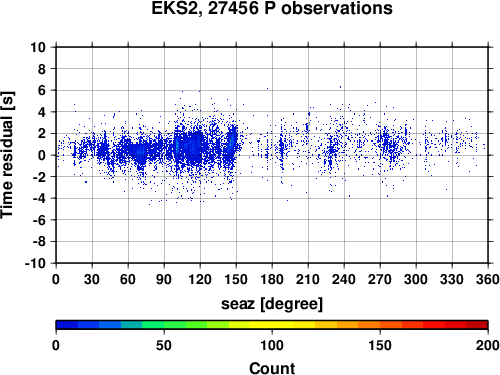The image size is (500, 375).
Task: Click the dark red end of colorbar
Action: pos(477,325)
